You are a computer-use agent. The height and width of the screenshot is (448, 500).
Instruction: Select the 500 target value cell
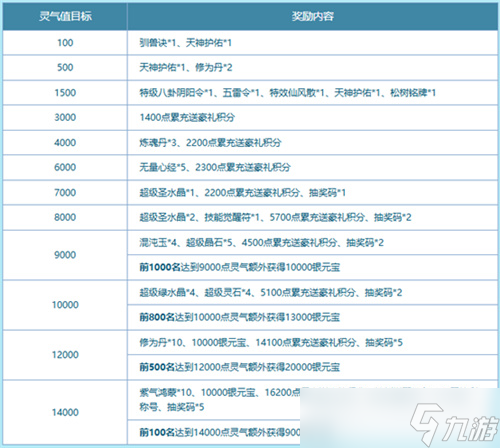click(x=65, y=67)
